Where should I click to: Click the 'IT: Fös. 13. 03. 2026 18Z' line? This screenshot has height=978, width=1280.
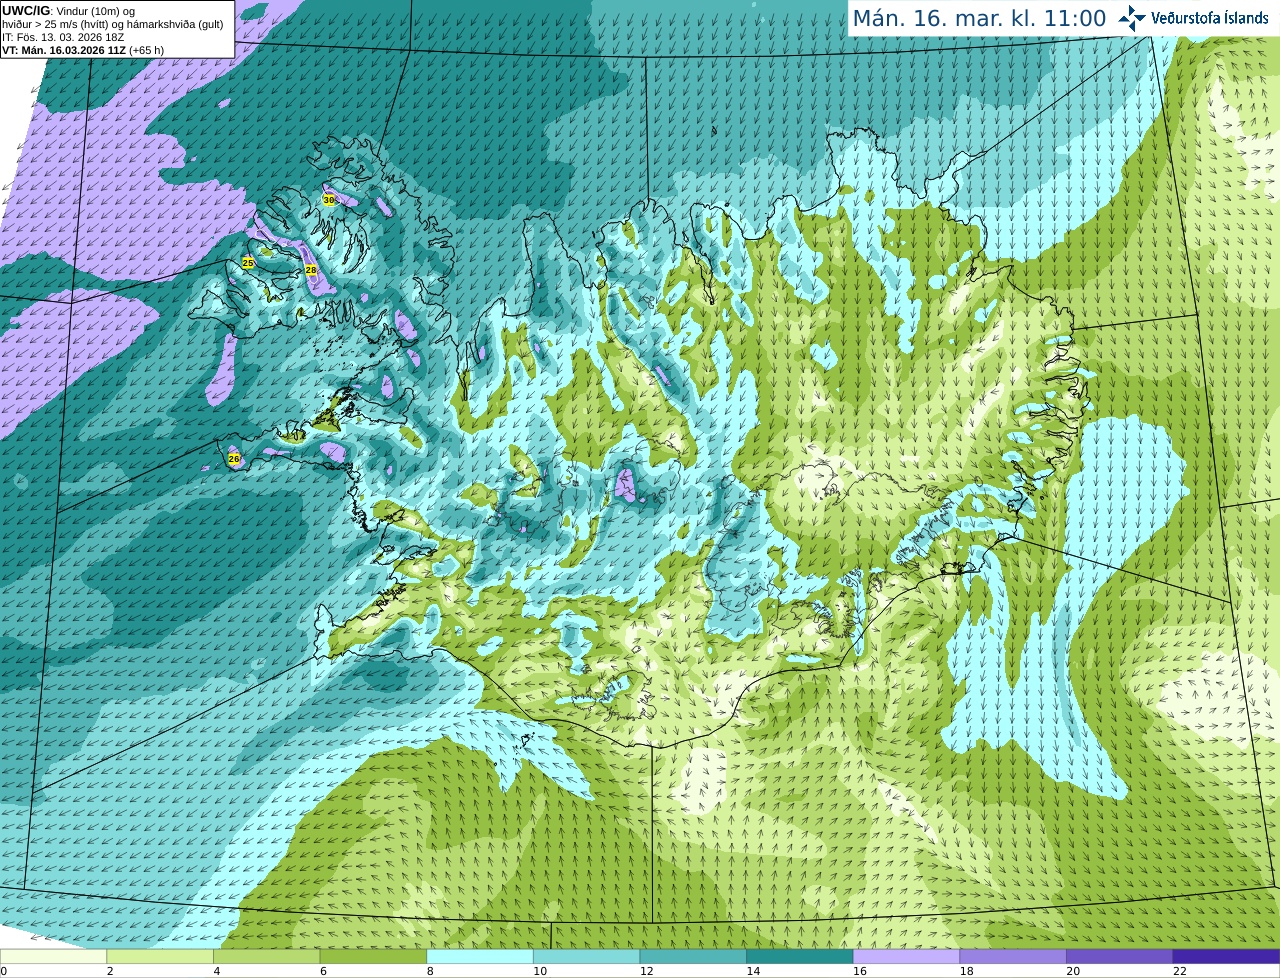63,37
